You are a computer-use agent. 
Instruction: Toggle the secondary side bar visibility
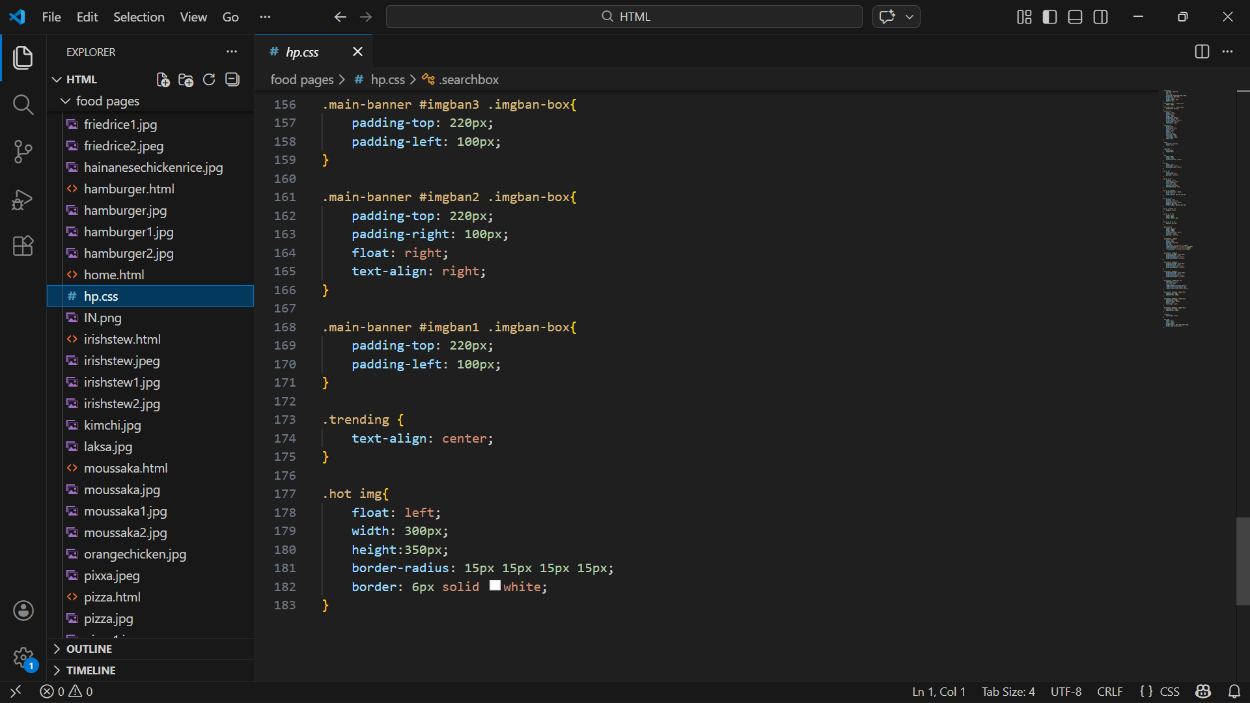pyautogui.click(x=1101, y=17)
